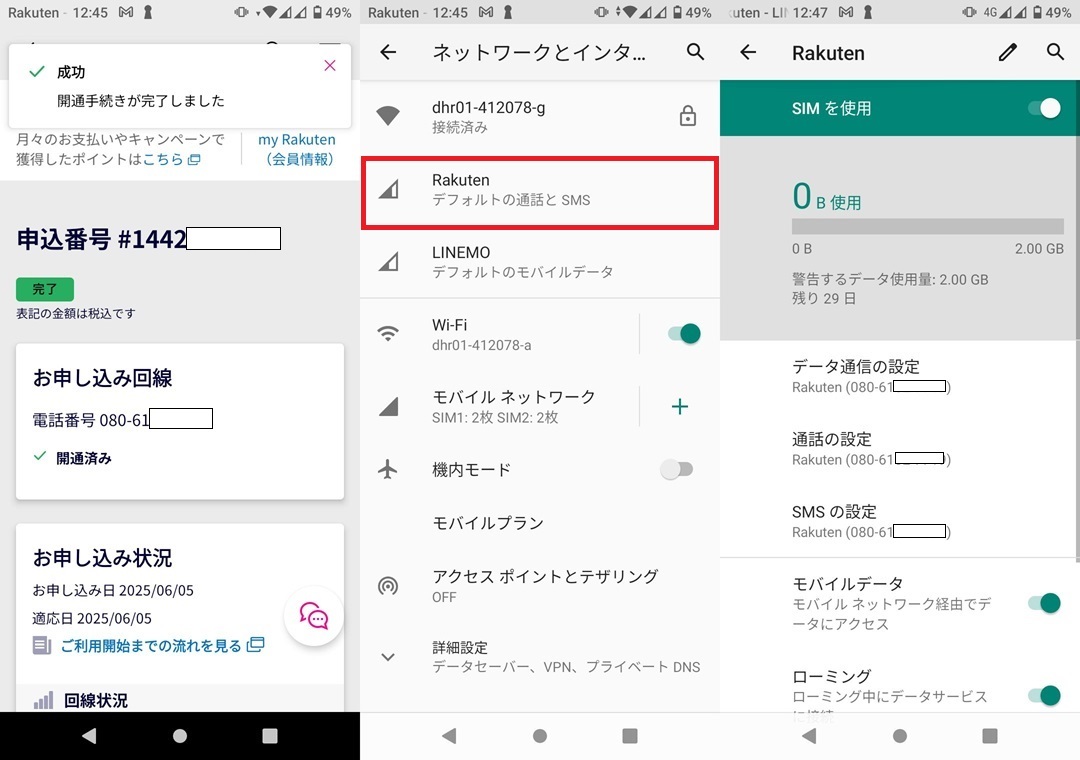Tap signal icon beside LINEMO

pyautogui.click(x=388, y=261)
